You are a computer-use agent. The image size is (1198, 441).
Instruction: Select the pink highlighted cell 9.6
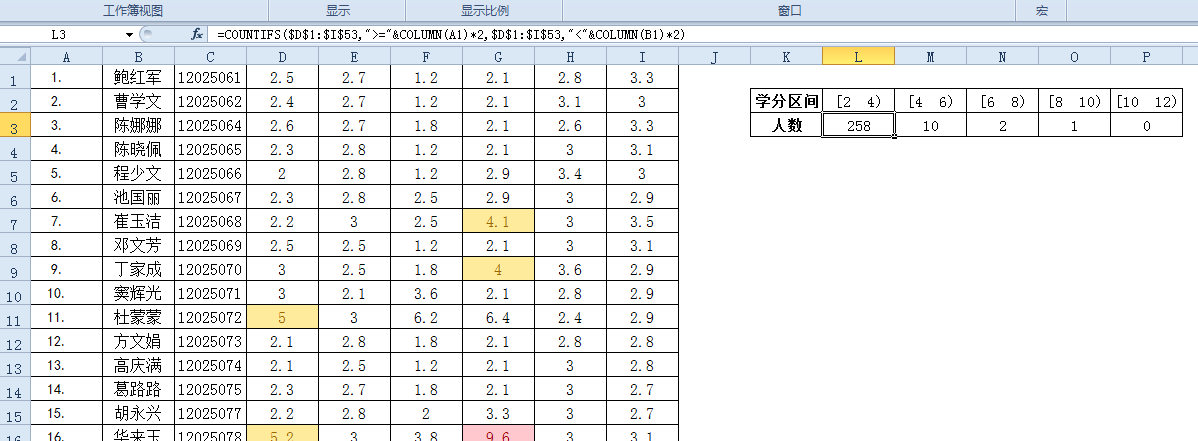498,434
